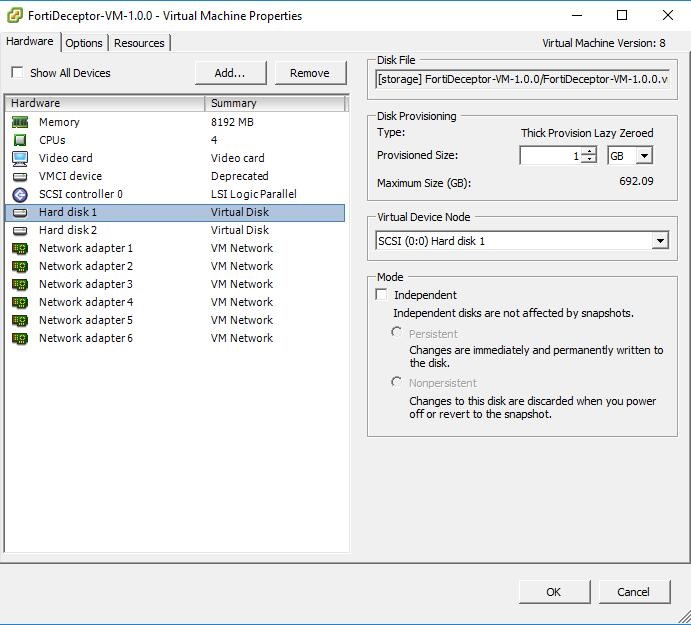Close the Virtual Machine Properties window
The image size is (691, 625).
668,15
